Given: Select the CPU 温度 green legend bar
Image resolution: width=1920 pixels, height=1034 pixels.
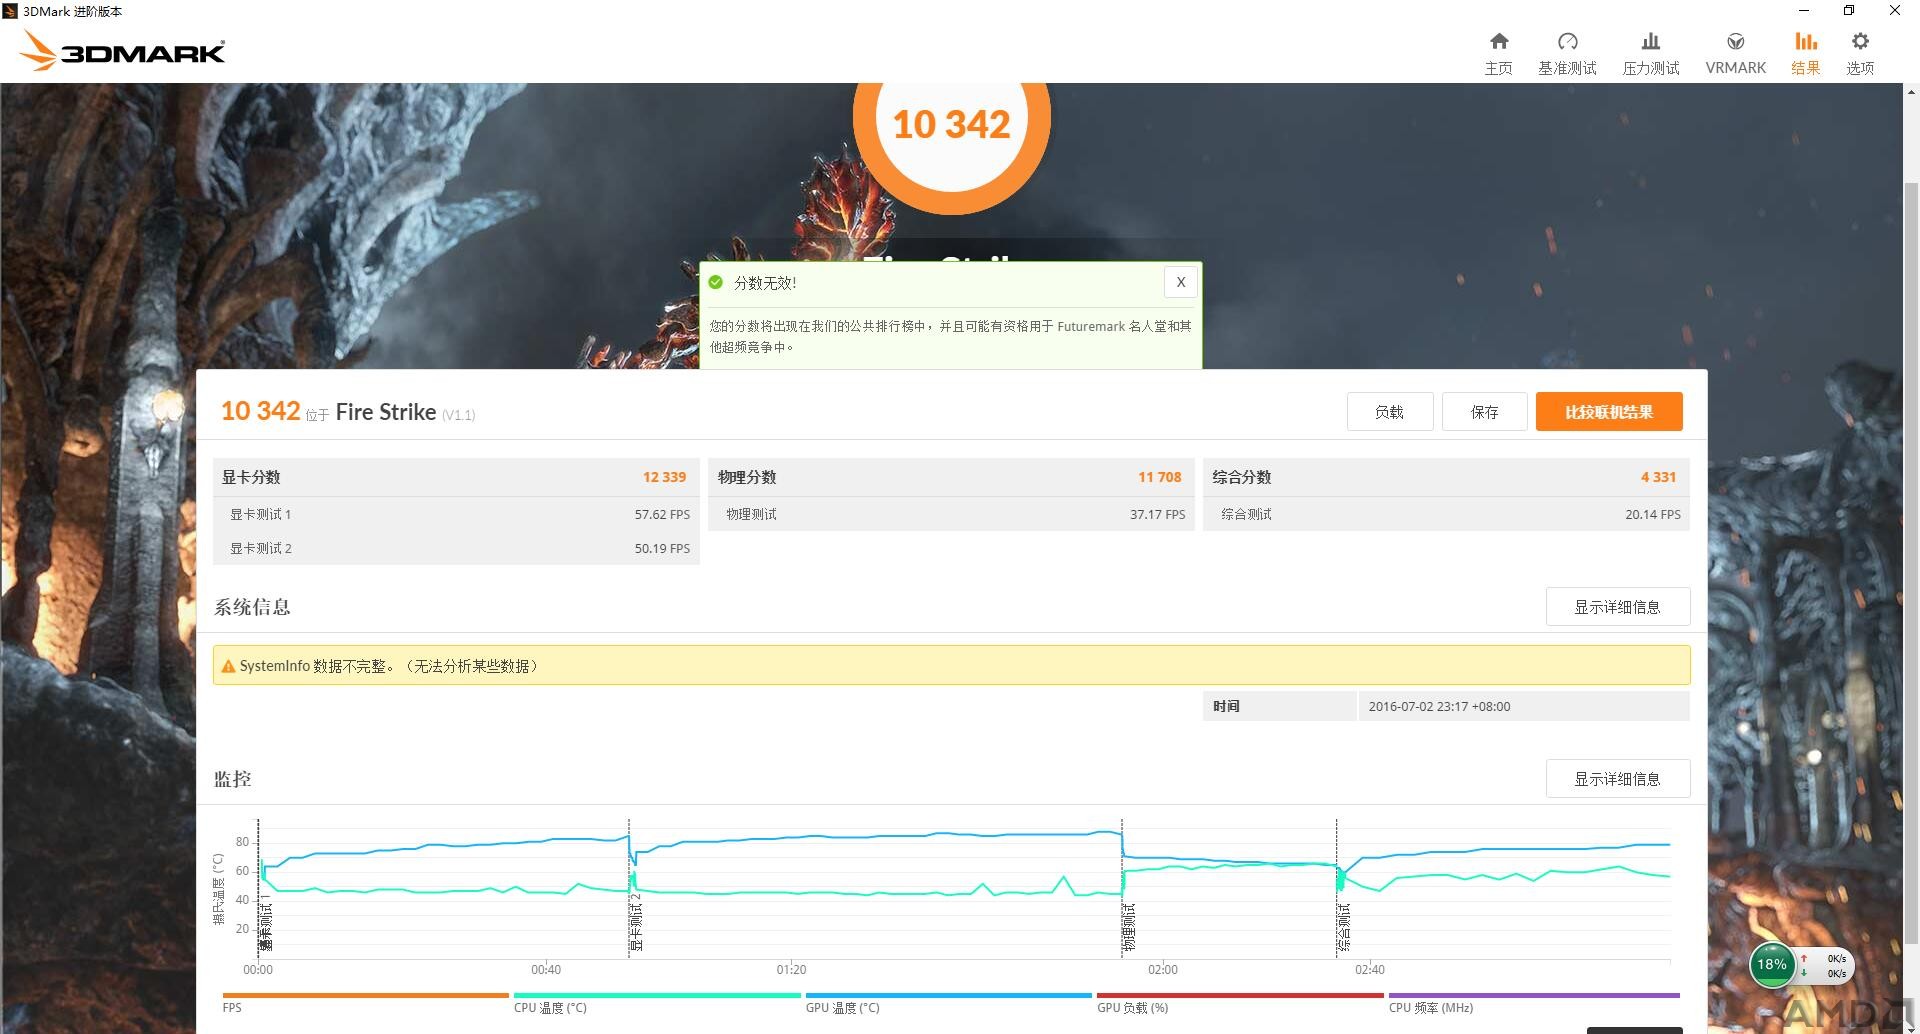Looking at the screenshot, I should (657, 996).
